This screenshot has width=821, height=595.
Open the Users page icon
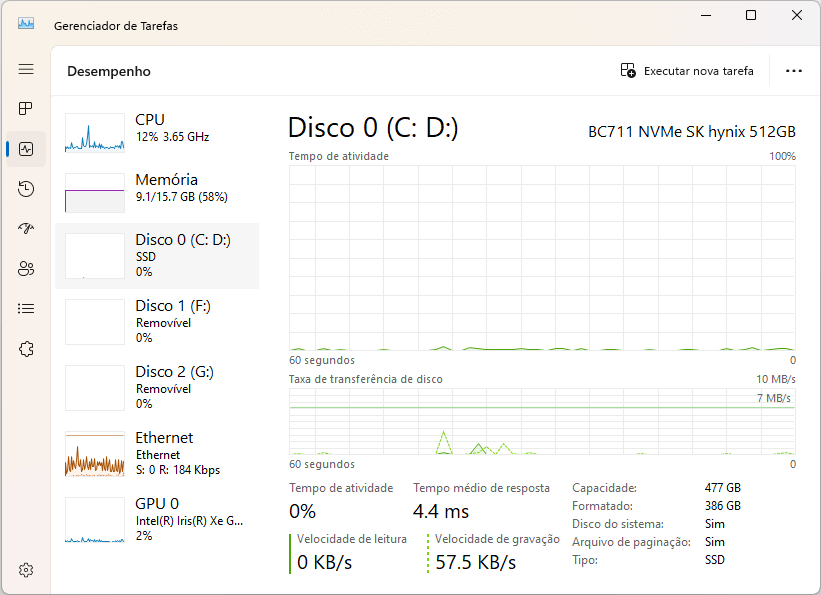click(x=26, y=269)
